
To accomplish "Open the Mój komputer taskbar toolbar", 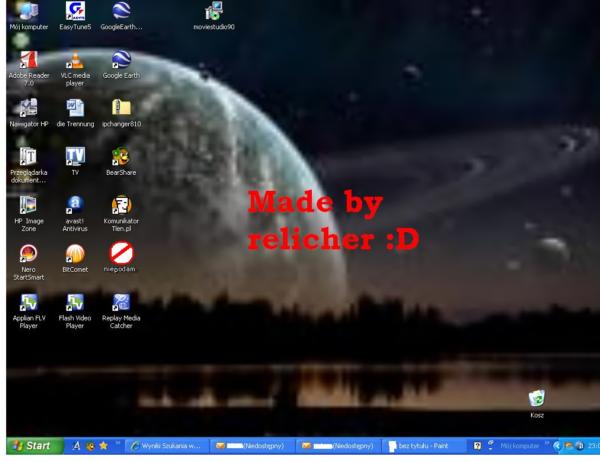I will 519,446.
